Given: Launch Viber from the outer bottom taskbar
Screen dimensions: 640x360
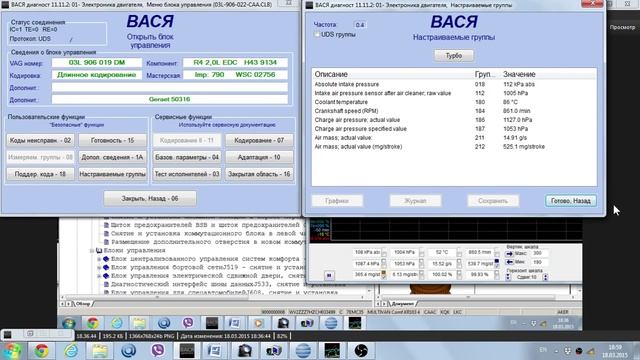Looking at the screenshot, I should click(x=158, y=351).
